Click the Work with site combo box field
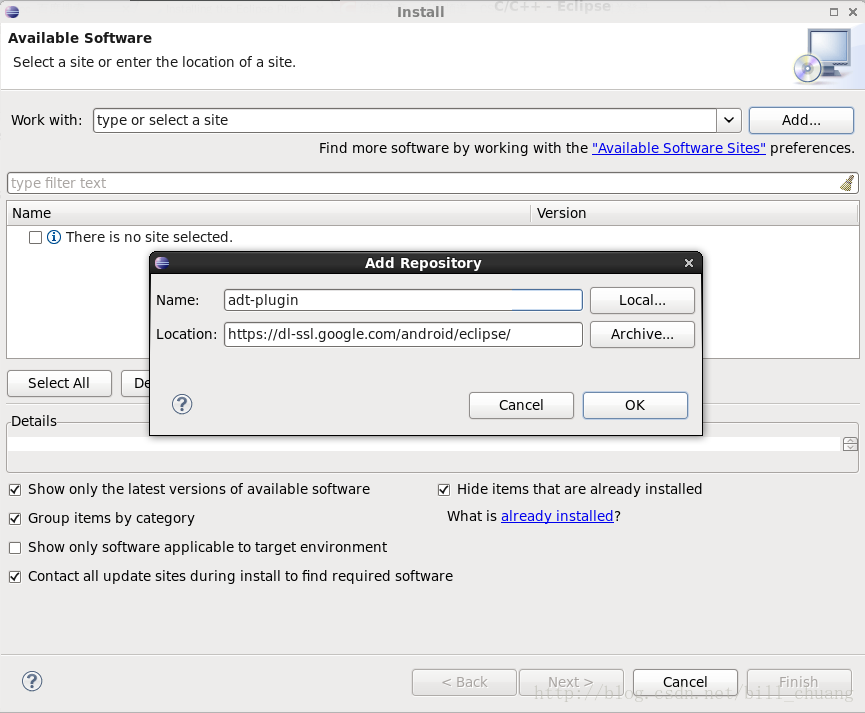 (405, 120)
